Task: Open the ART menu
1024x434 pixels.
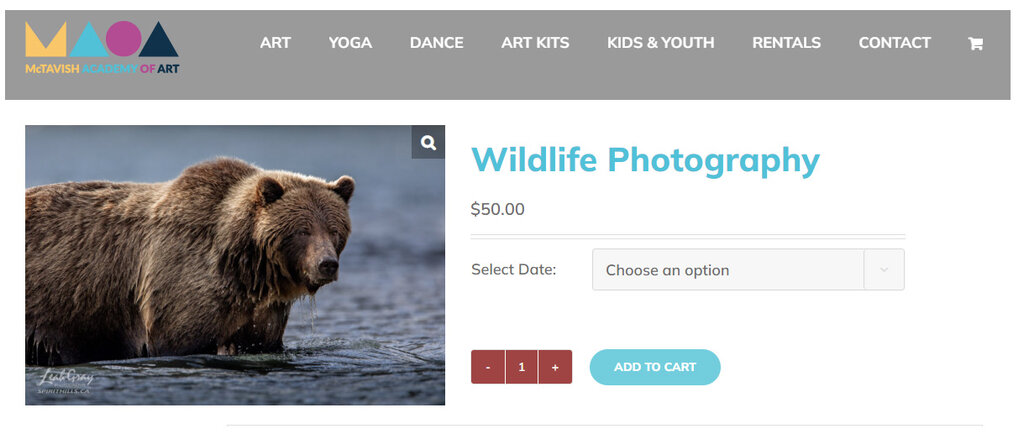Action: coord(275,43)
